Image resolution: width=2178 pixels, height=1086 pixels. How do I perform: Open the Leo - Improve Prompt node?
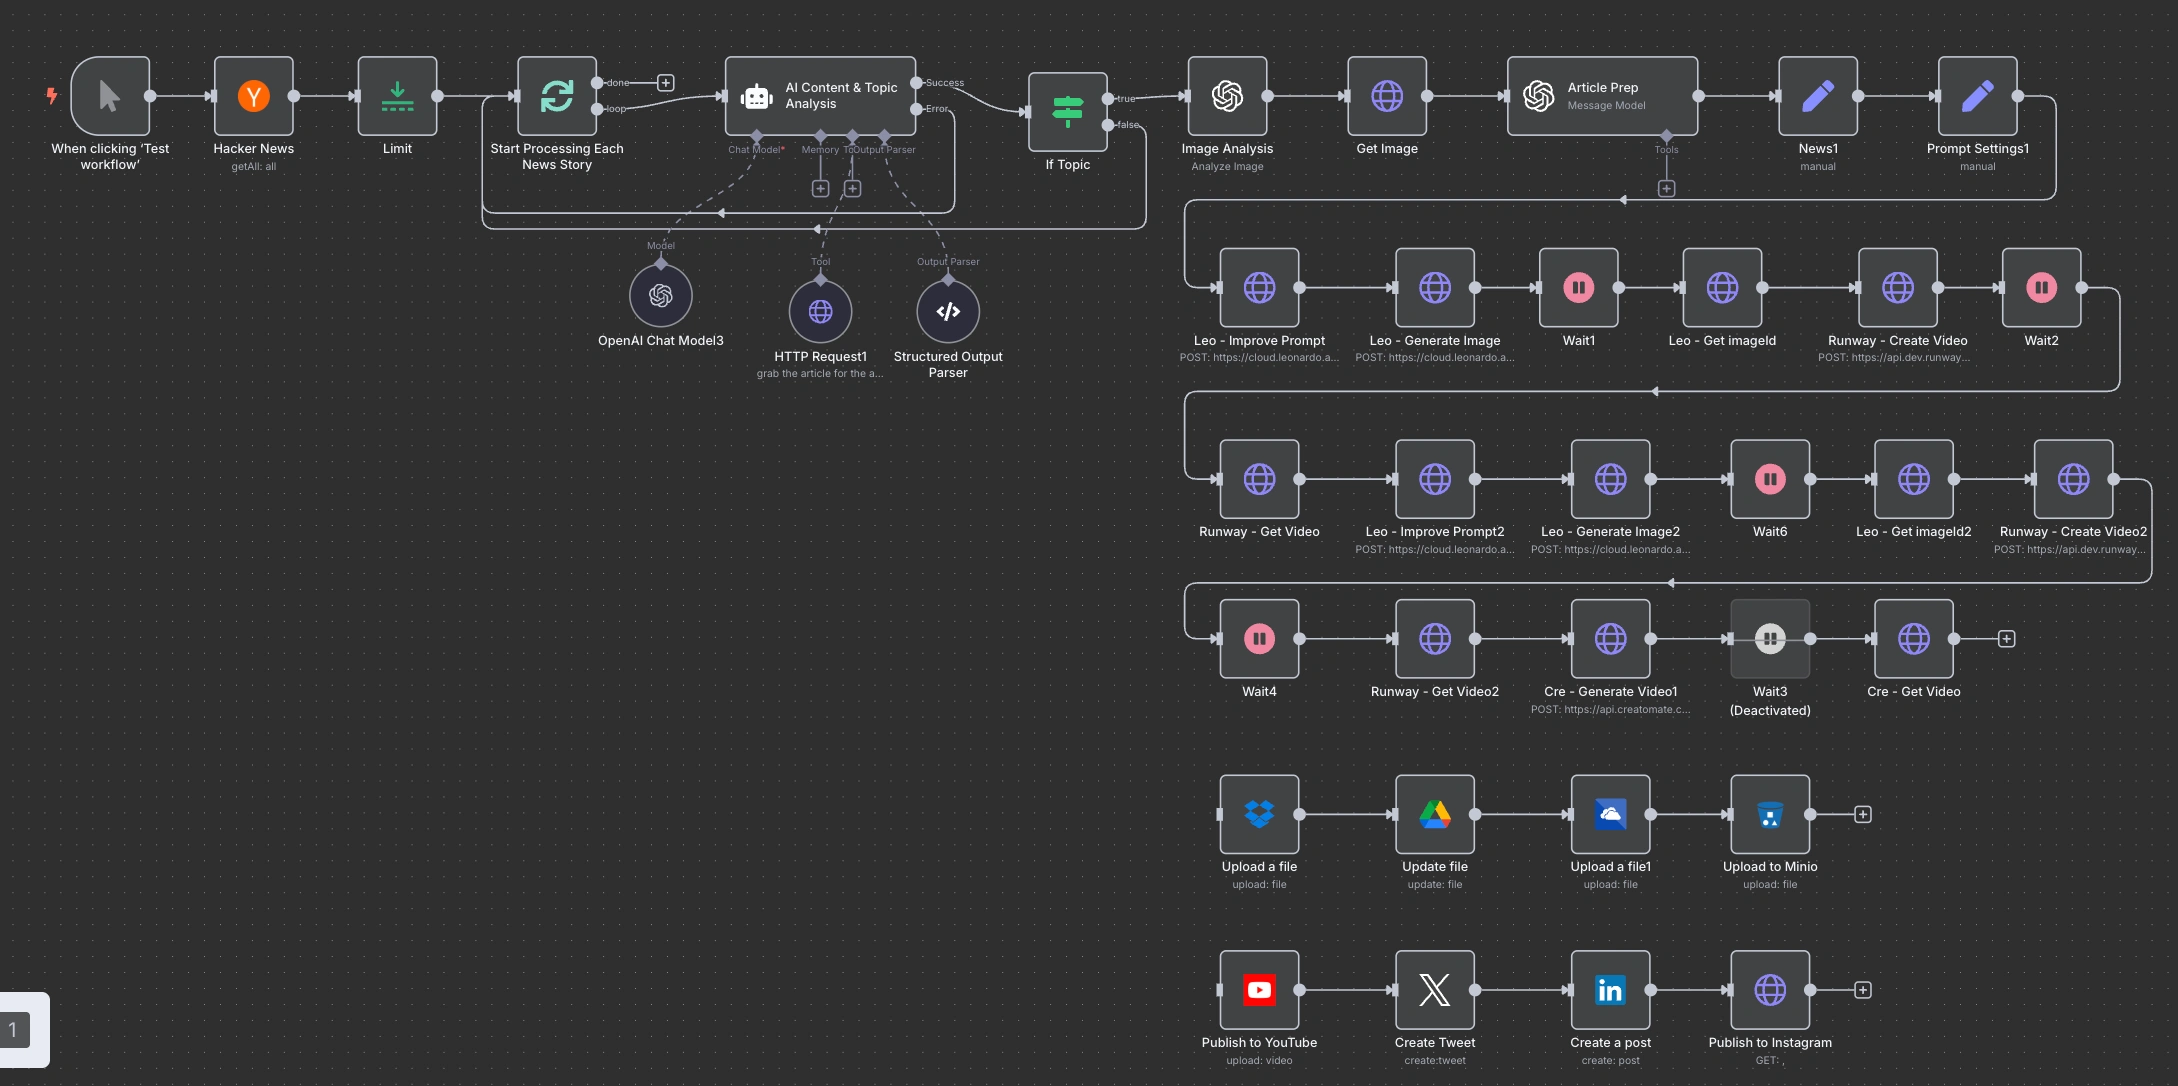(1259, 288)
